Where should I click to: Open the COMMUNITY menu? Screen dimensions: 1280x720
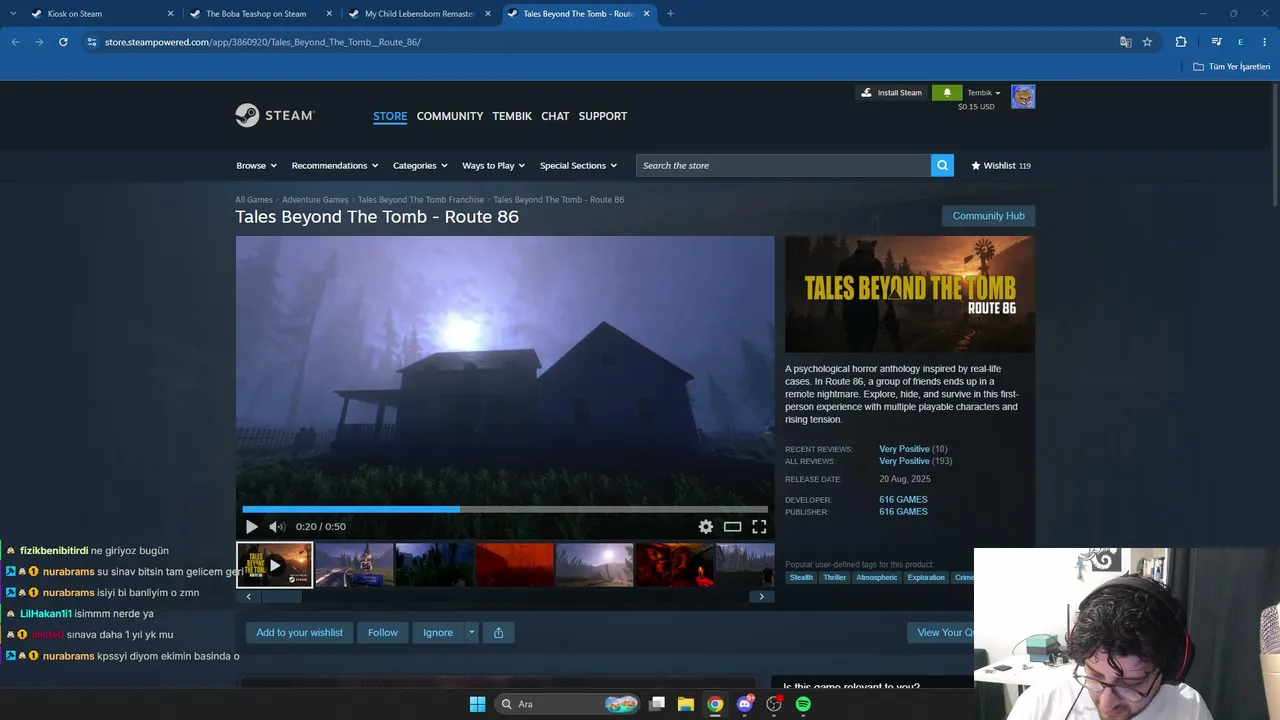point(450,116)
